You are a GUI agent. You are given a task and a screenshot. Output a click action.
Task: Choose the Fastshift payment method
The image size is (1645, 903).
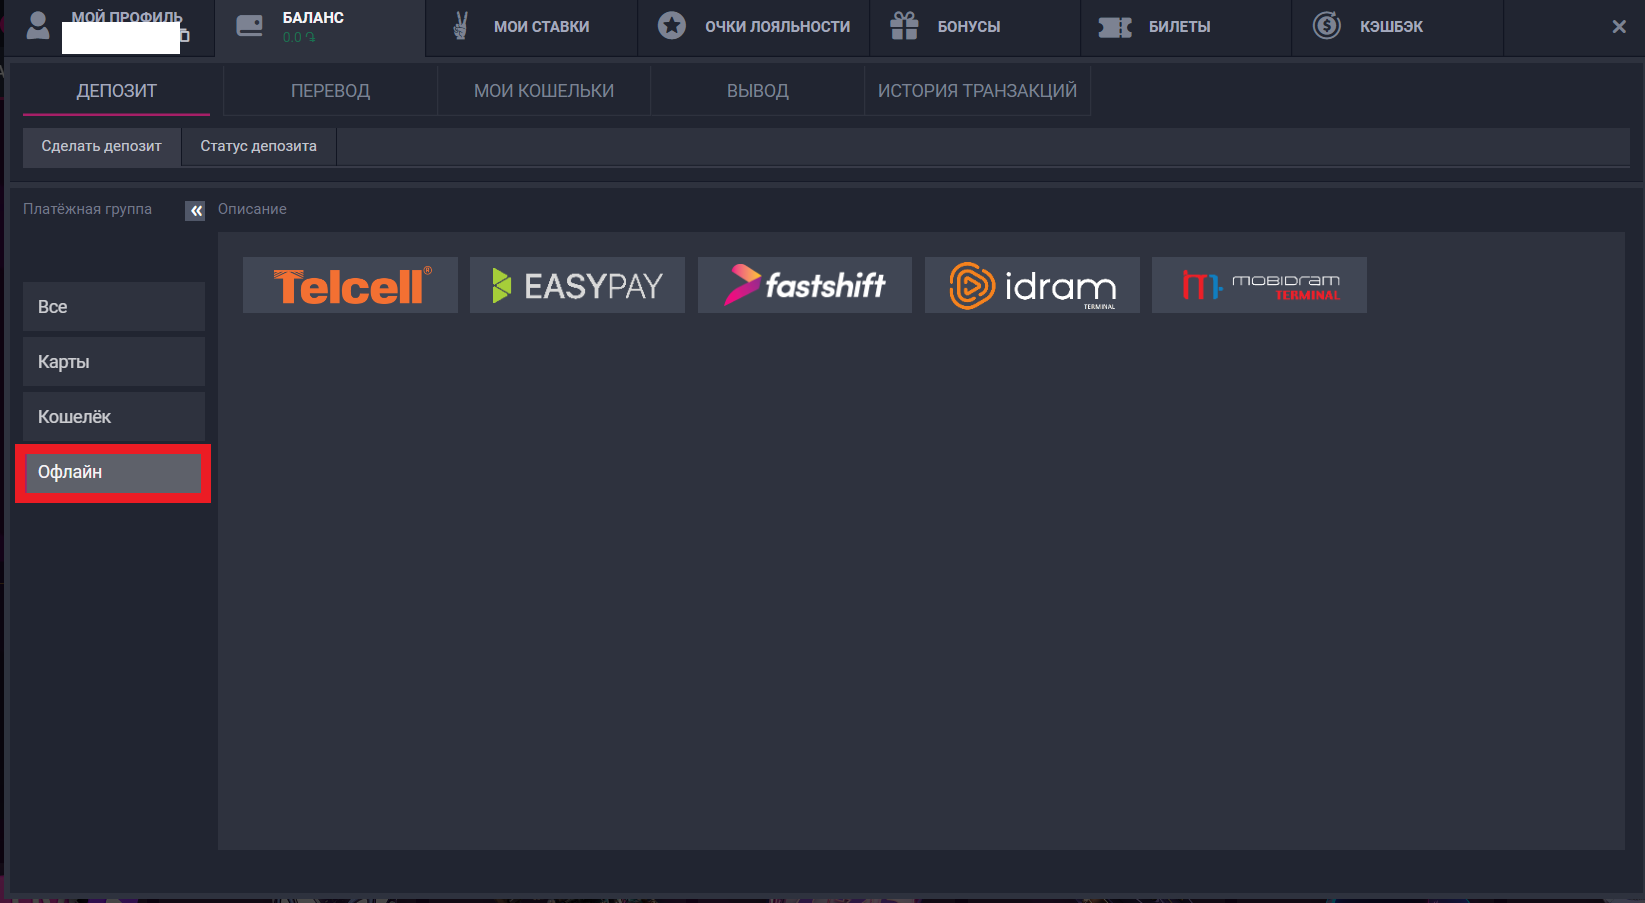coord(805,285)
